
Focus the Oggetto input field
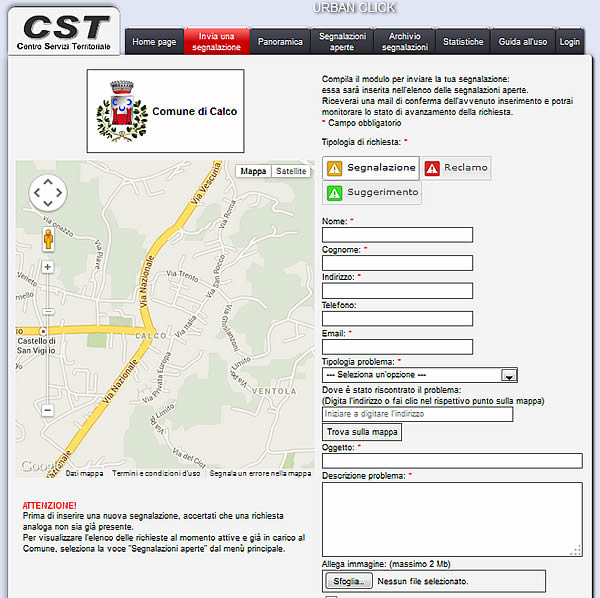(452, 461)
